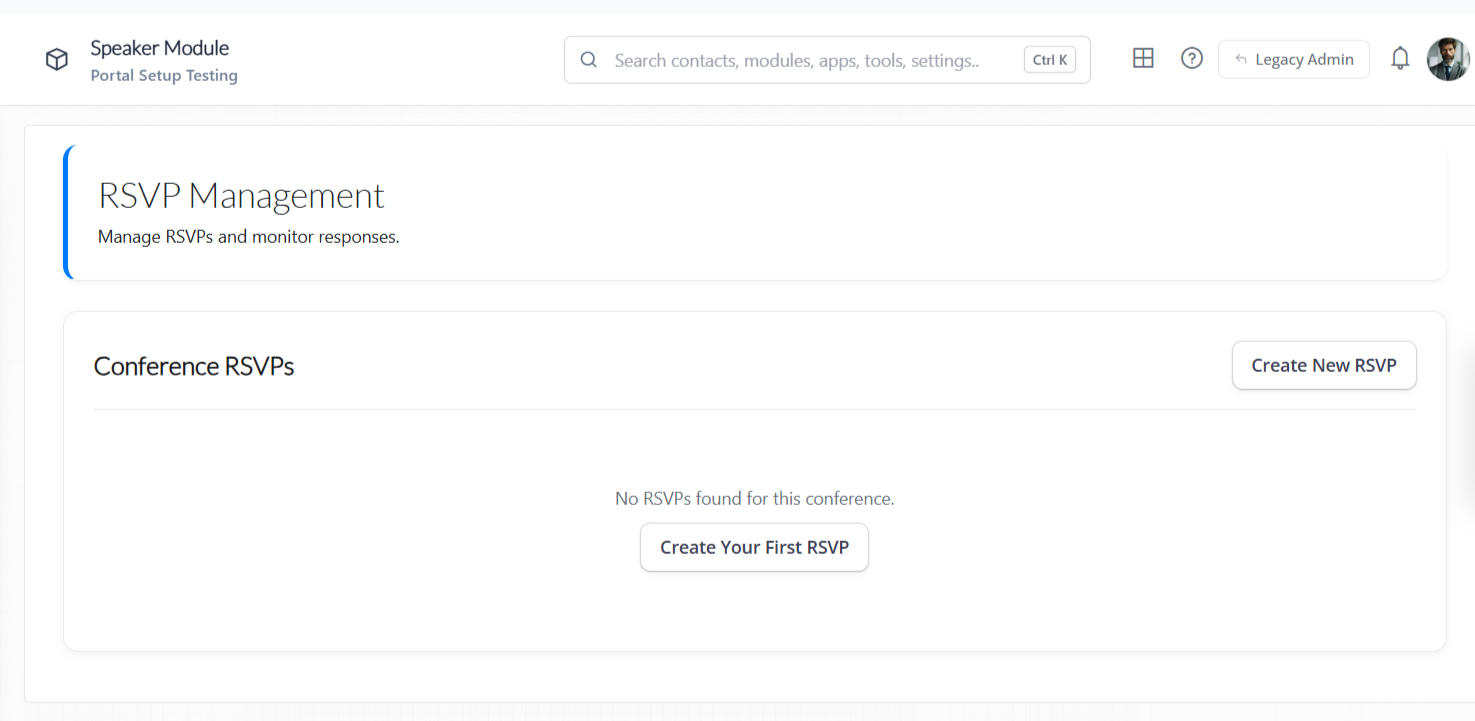Click the cube logo icon beside Speaker Module

[x=57, y=60]
